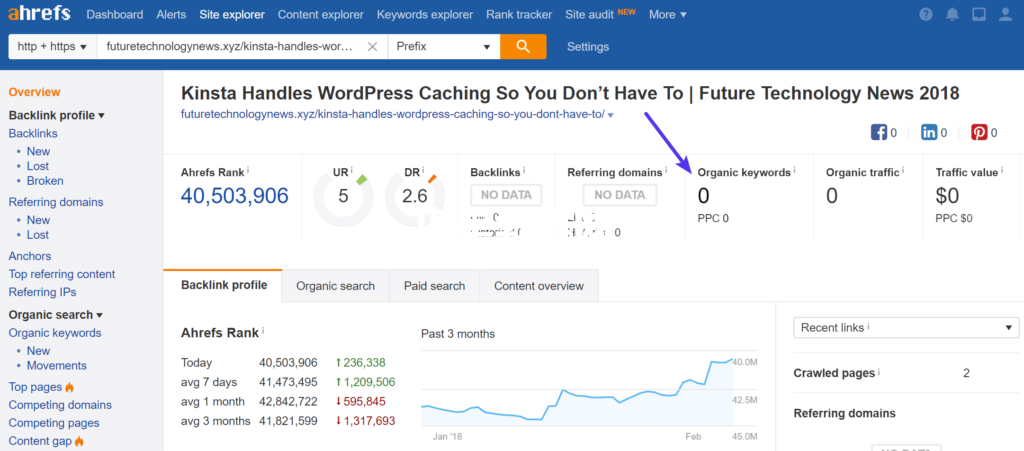Image resolution: width=1024 pixels, height=451 pixels.
Task: Open Site explorer in top menu
Action: pyautogui.click(x=232, y=14)
